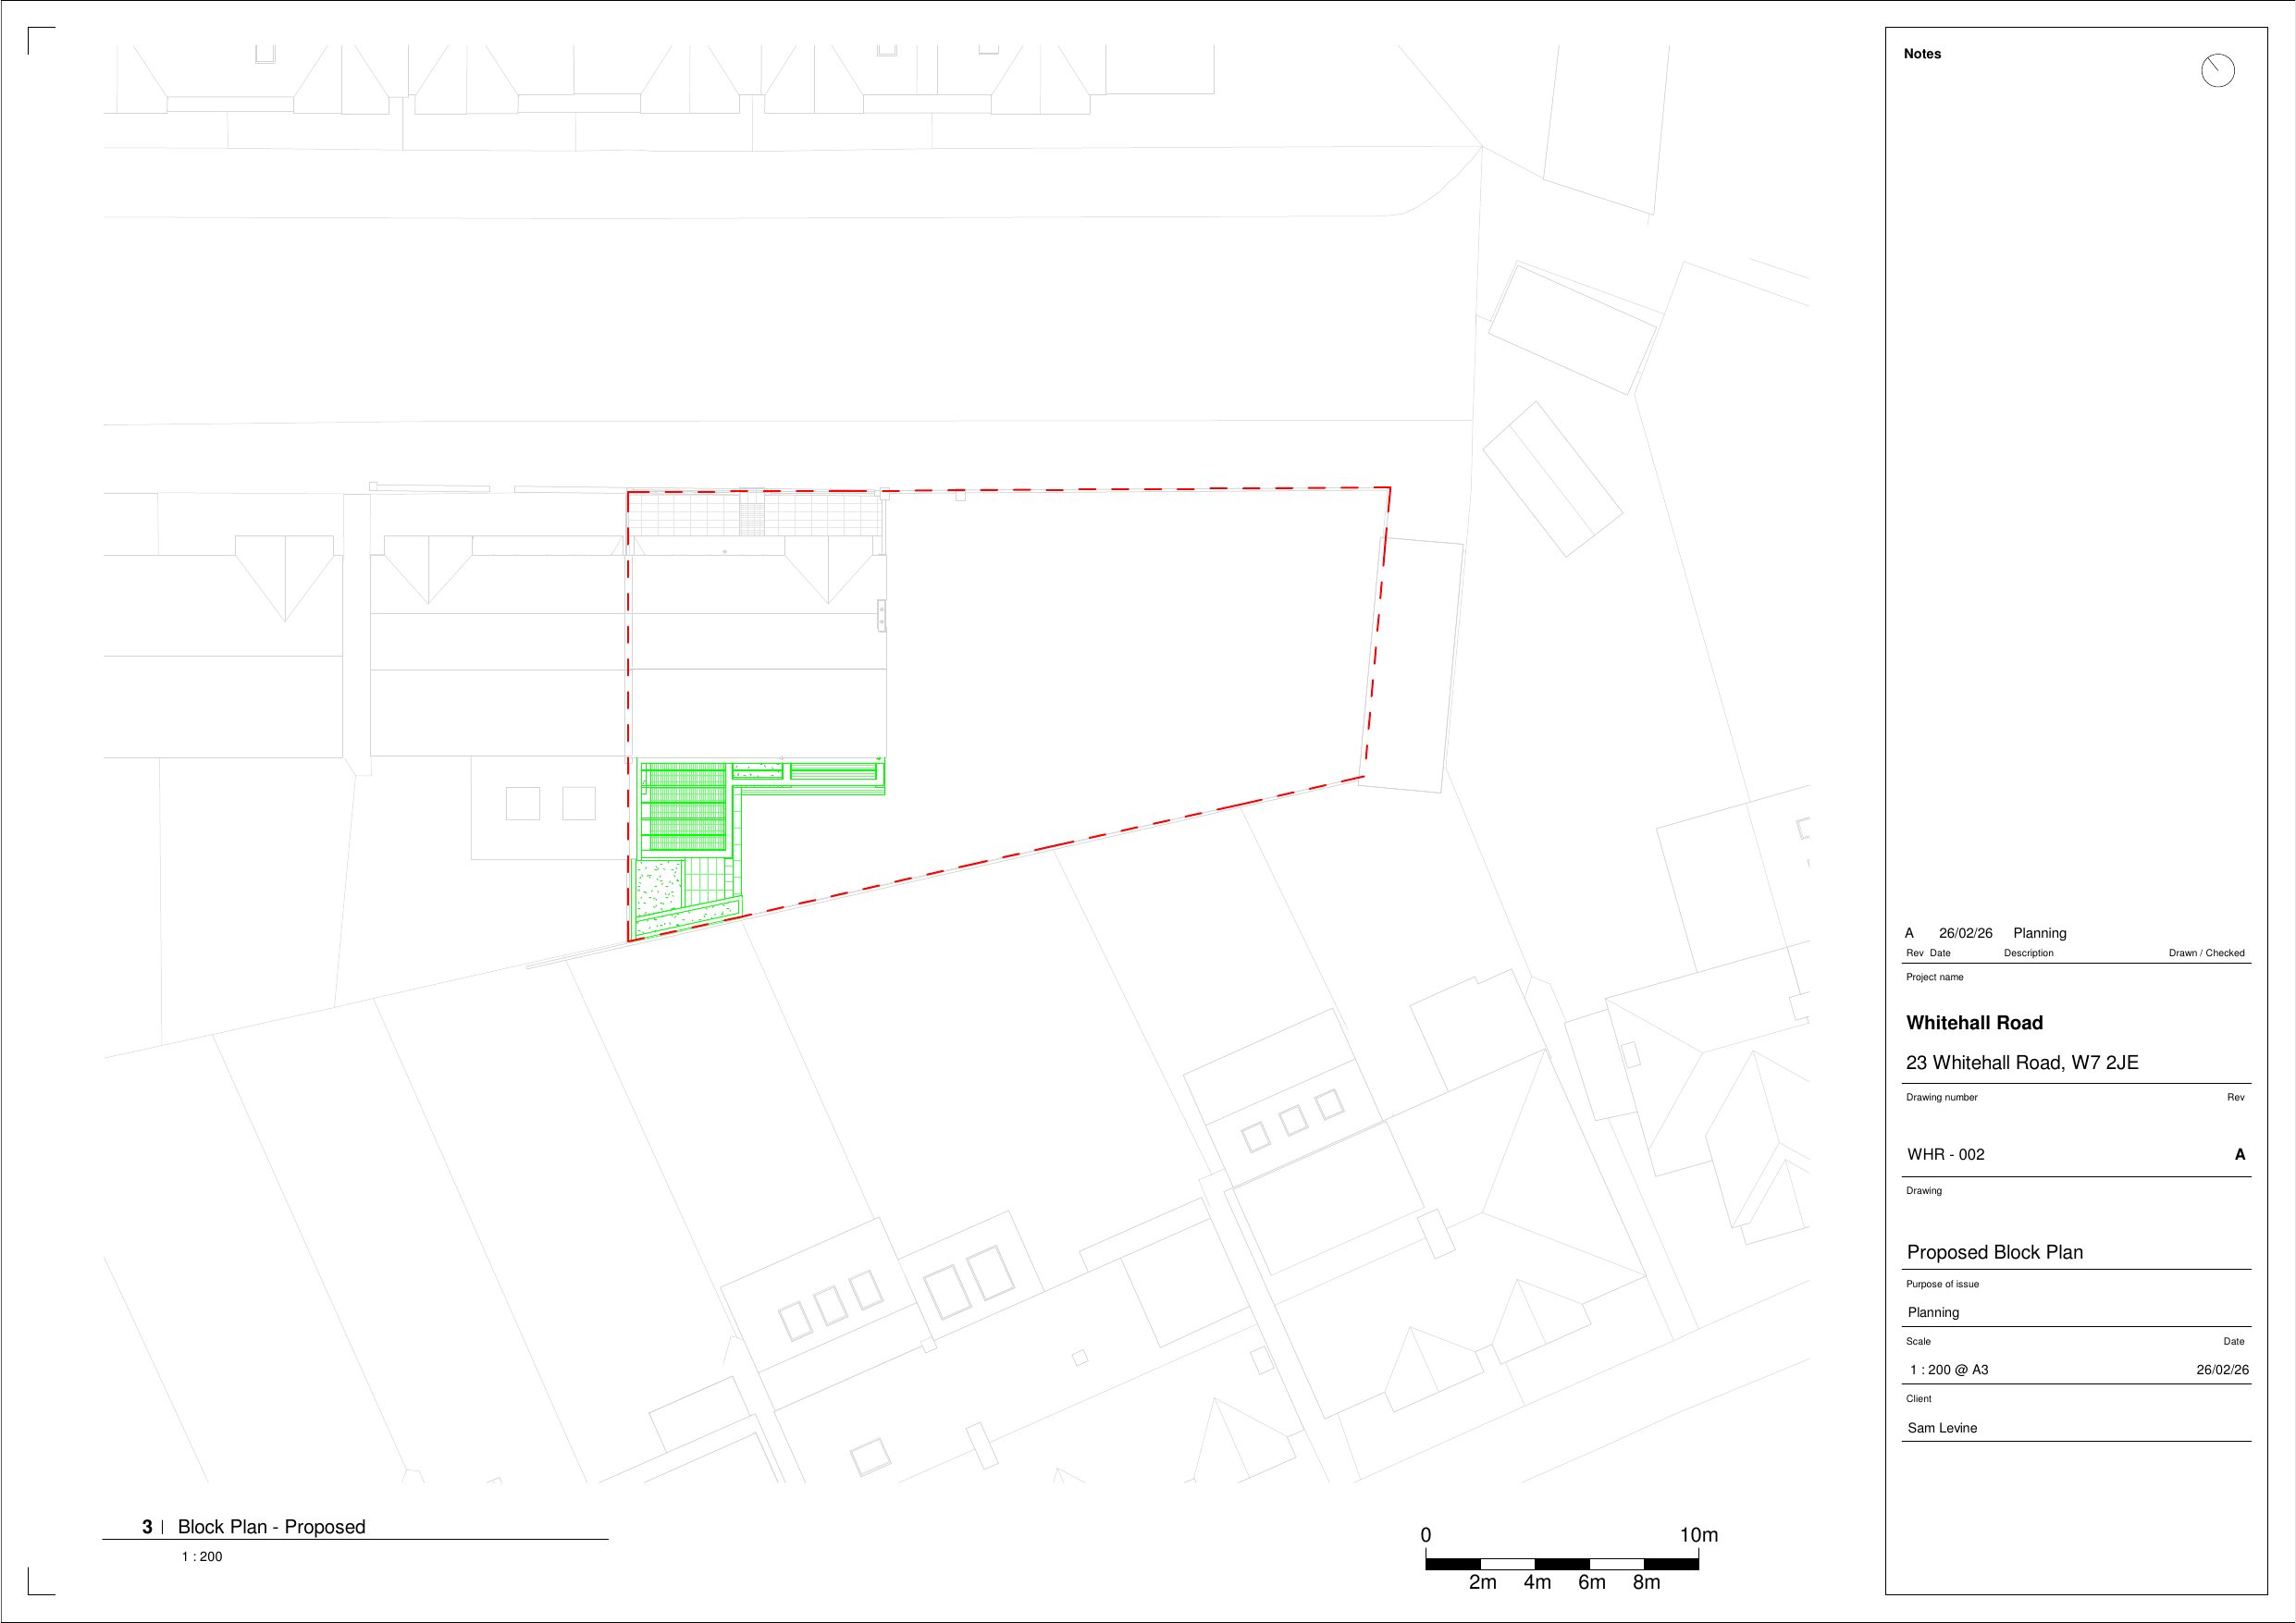2296x1623 pixels.
Task: Select the client name Sam Levine
Action: 1942,1428
